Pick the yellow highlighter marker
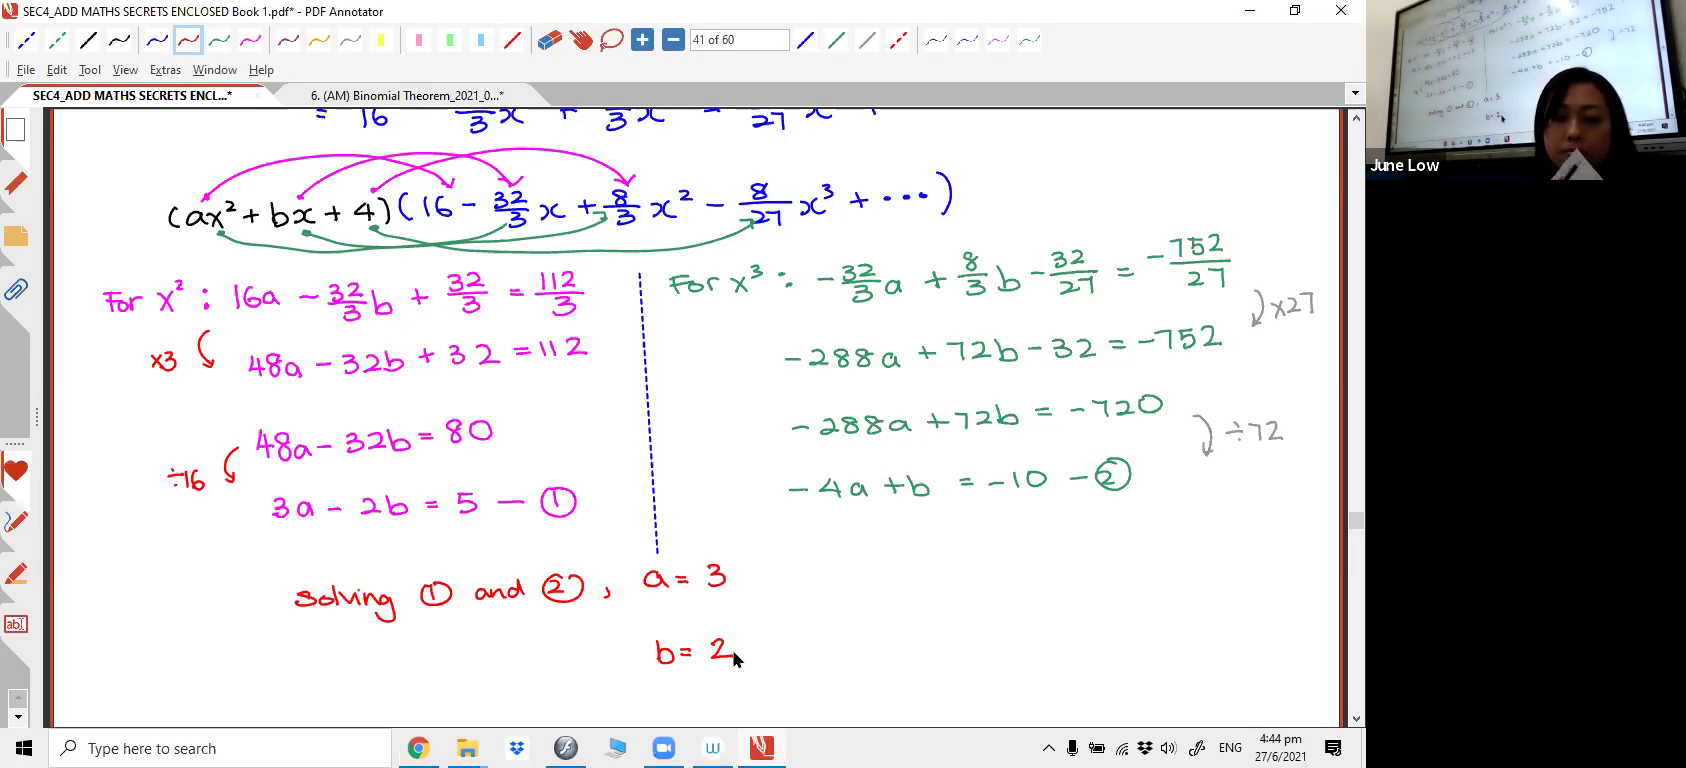Image resolution: width=1686 pixels, height=768 pixels. tap(381, 41)
